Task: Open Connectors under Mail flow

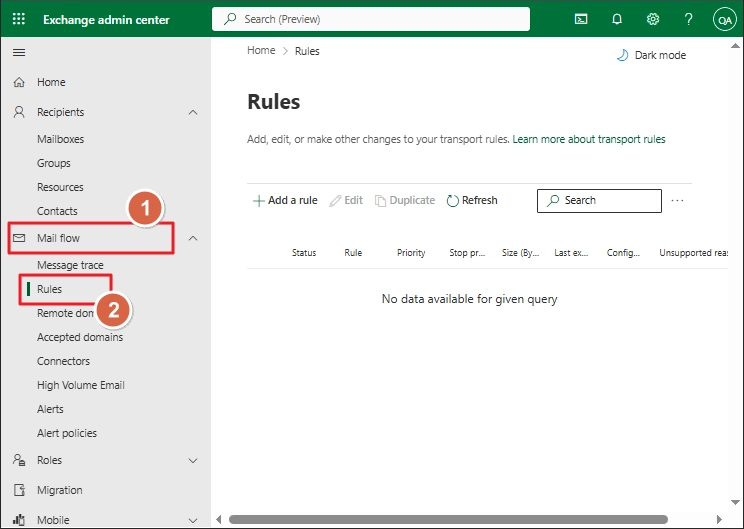Action: (63, 361)
